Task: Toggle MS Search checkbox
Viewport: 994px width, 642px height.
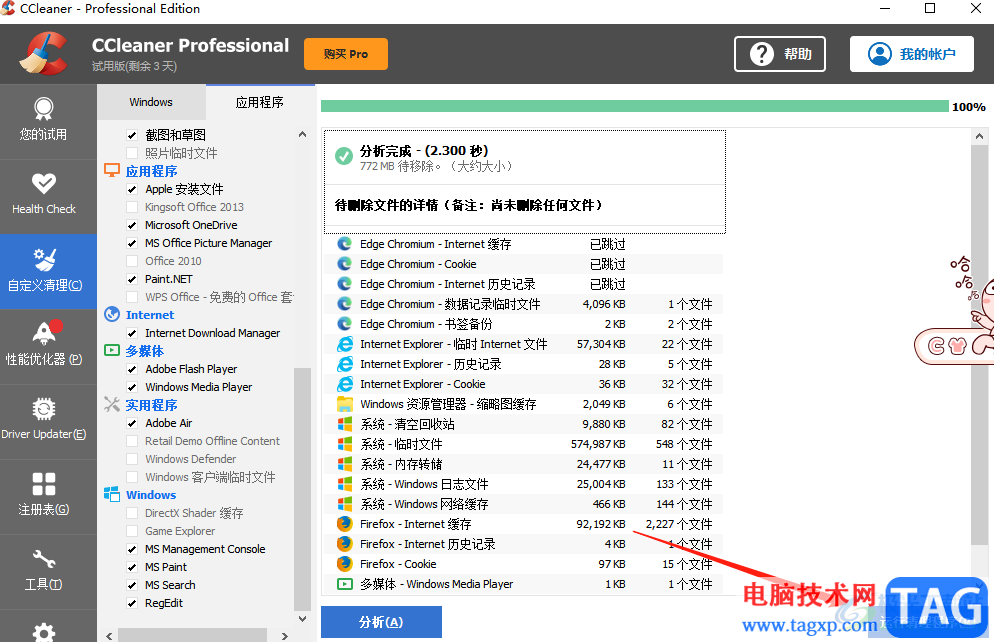Action: (132, 585)
